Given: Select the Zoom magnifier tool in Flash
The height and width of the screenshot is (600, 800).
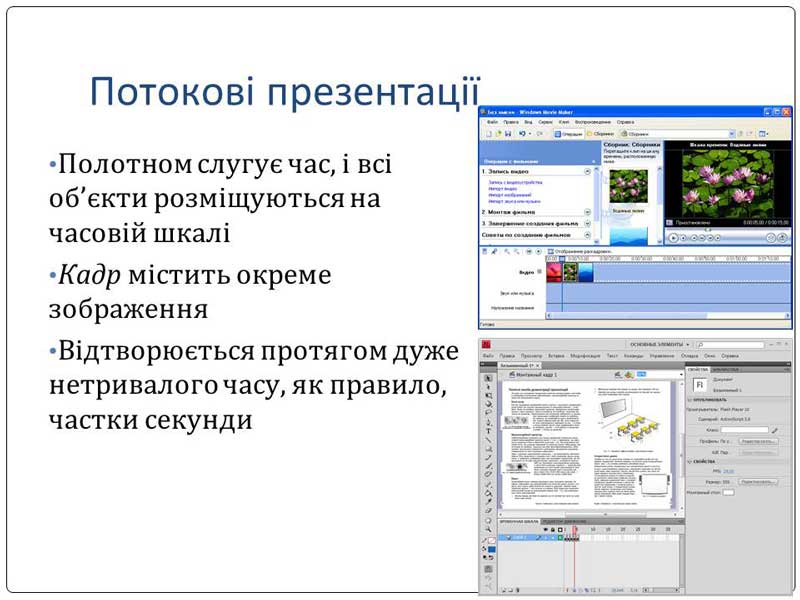Looking at the screenshot, I should [x=488, y=529].
